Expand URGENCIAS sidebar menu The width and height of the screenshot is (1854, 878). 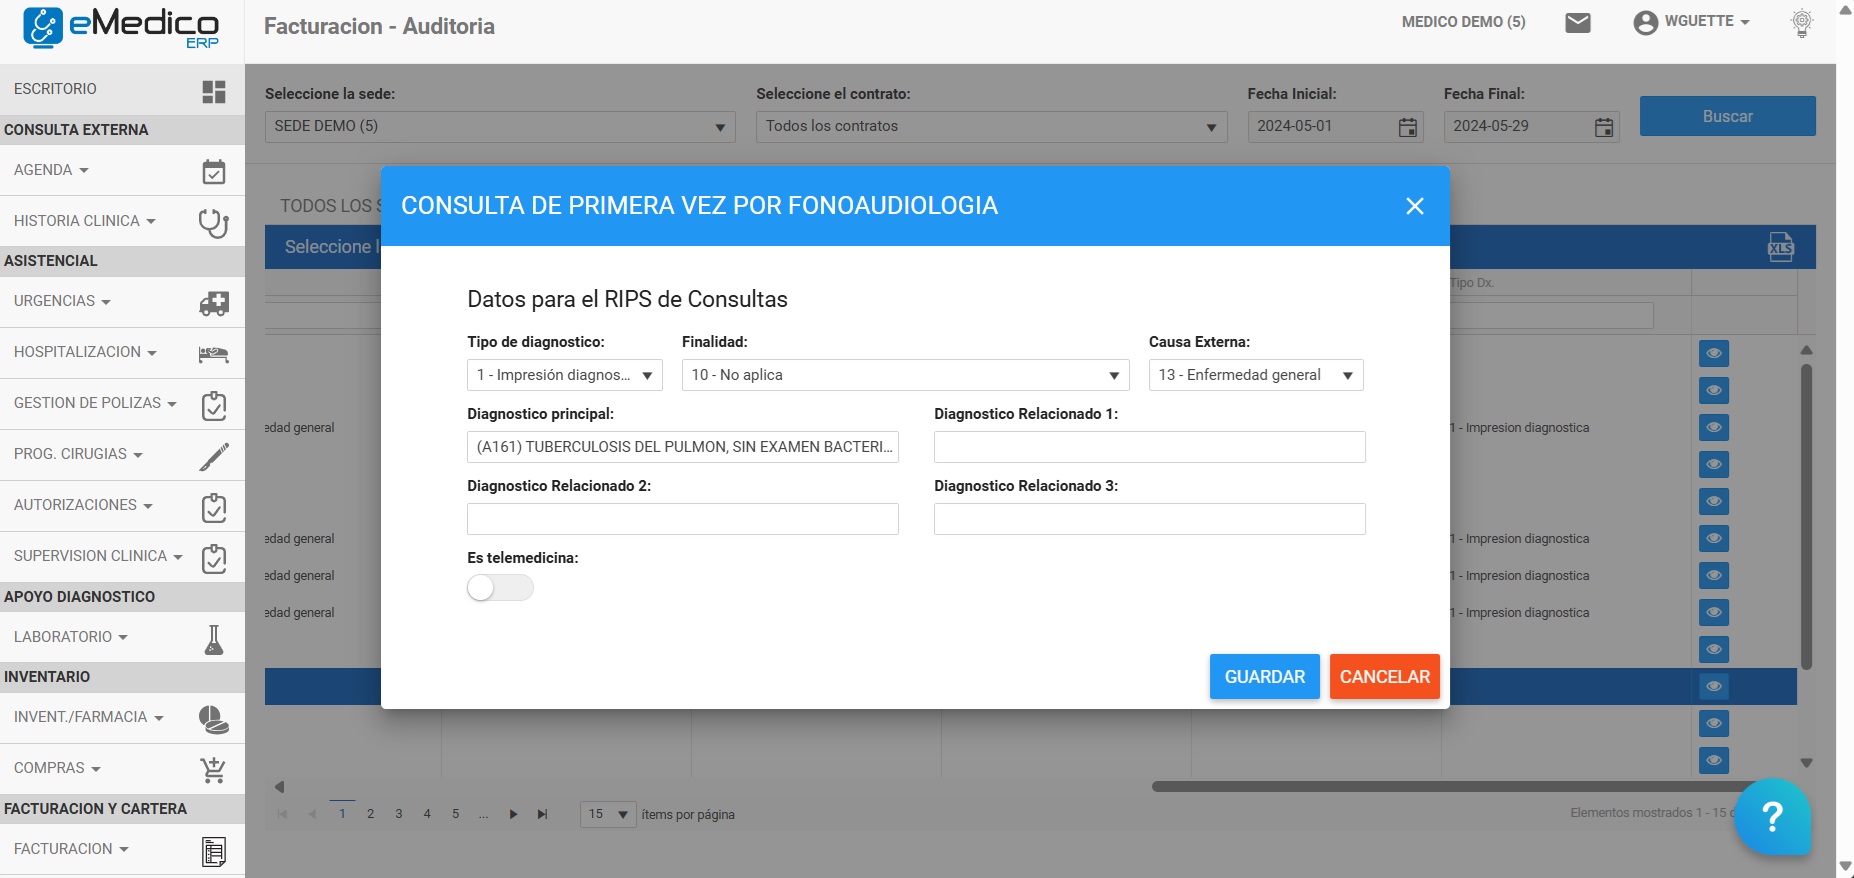62,301
